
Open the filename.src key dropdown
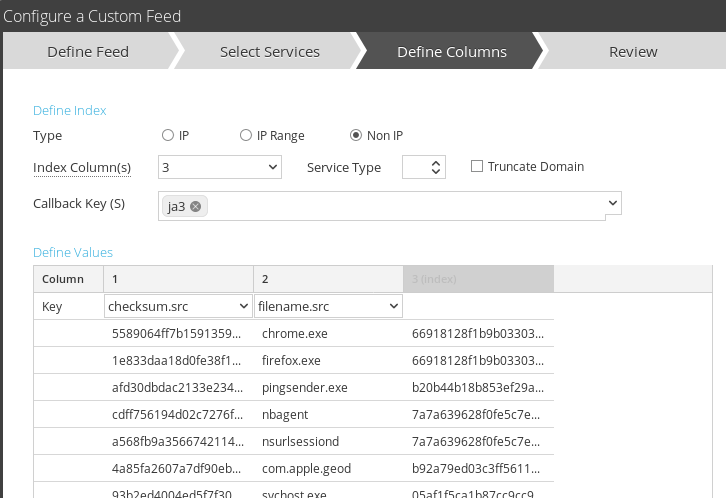click(x=328, y=306)
